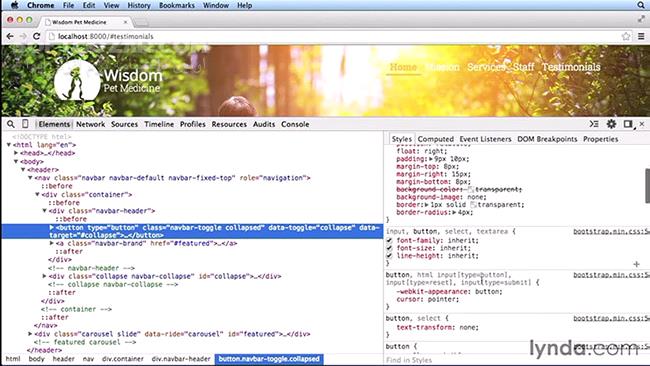Image resolution: width=650 pixels, height=366 pixels.
Task: Open DevTools settings gear
Action: coord(611,124)
